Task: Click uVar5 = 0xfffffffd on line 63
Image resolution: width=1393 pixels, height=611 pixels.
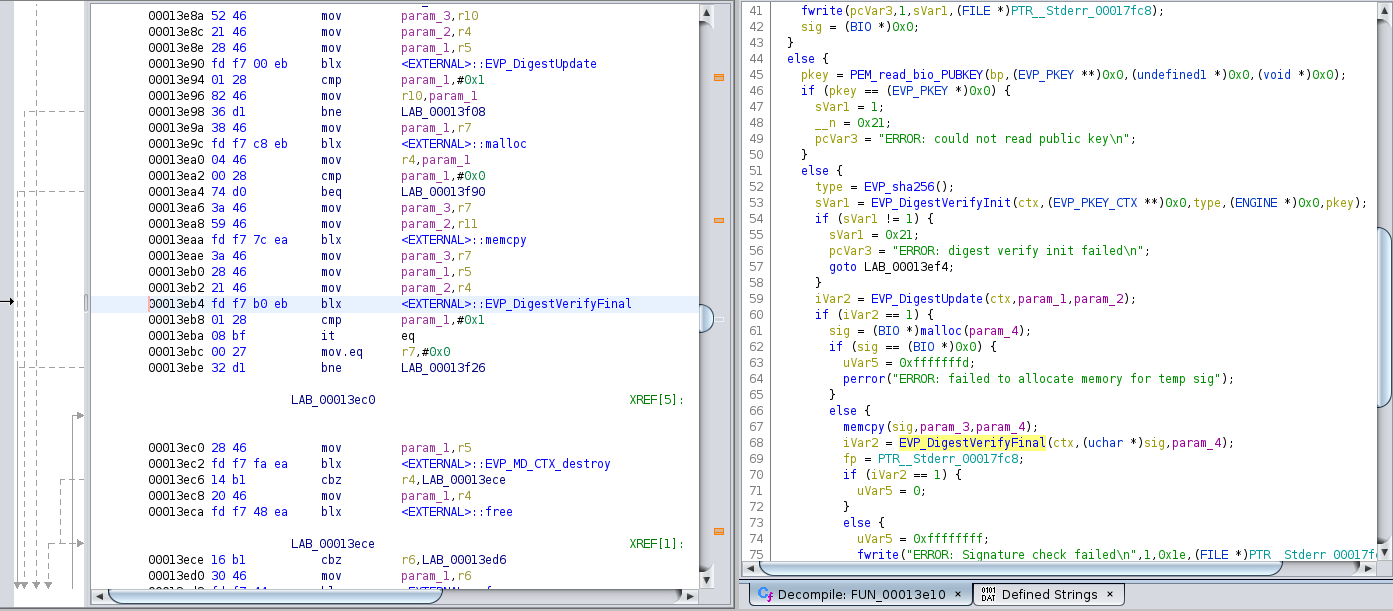Action: (x=901, y=363)
